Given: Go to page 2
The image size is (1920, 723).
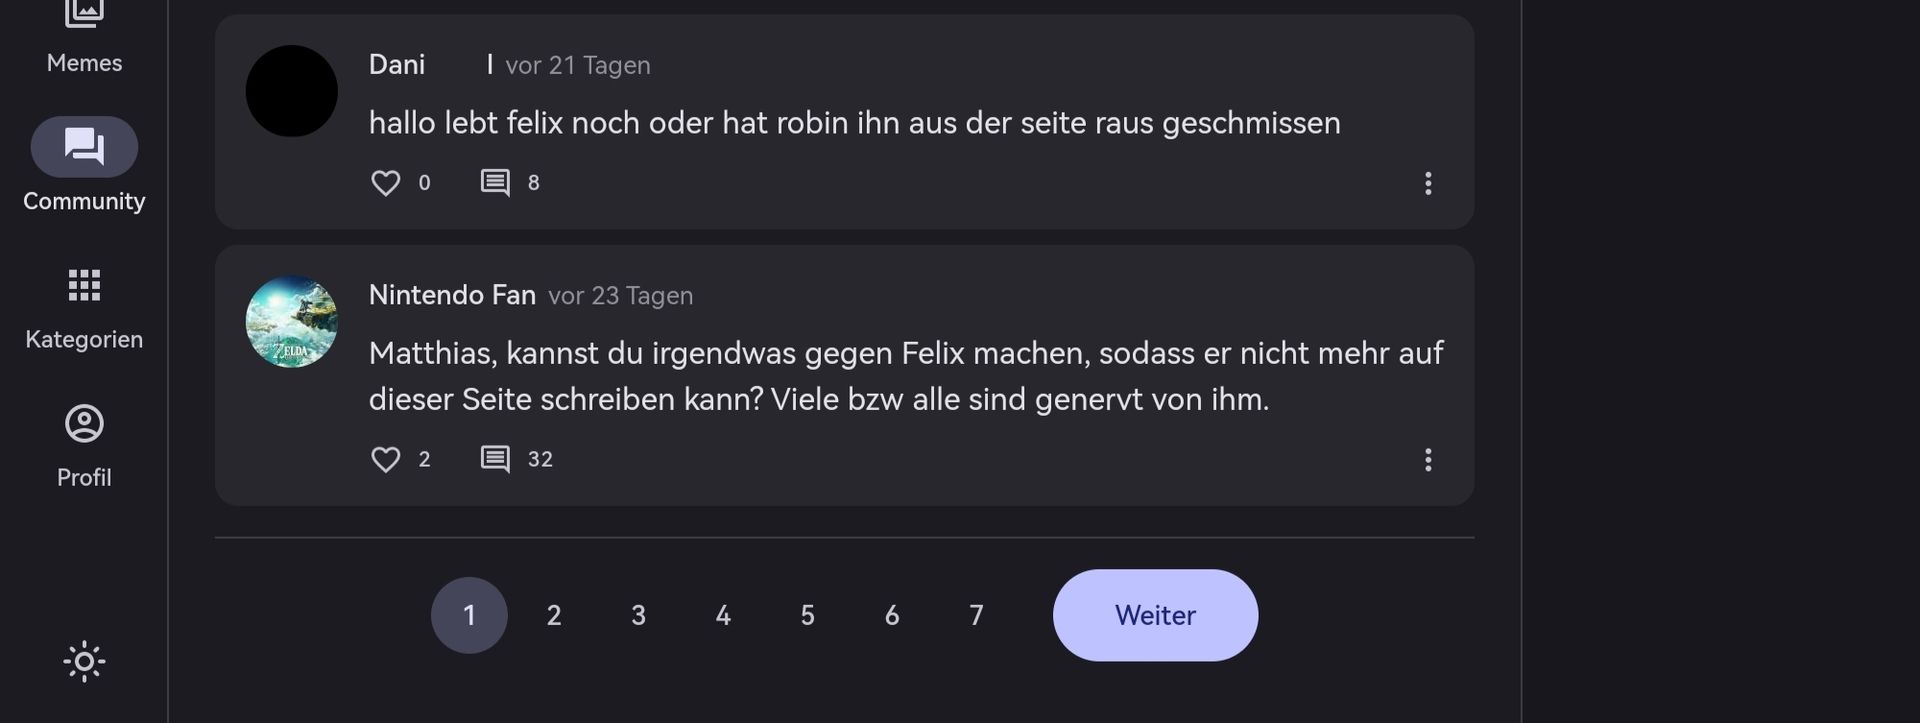Looking at the screenshot, I should [554, 615].
